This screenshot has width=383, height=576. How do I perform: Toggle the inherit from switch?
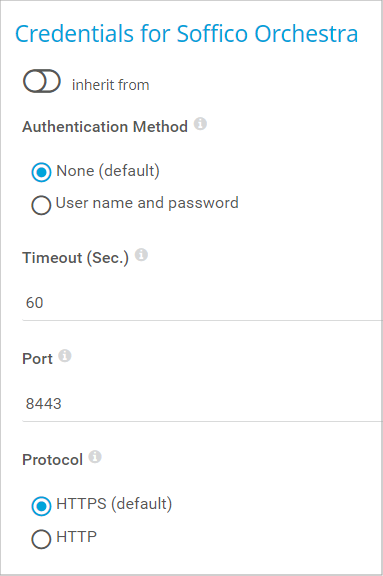41,81
